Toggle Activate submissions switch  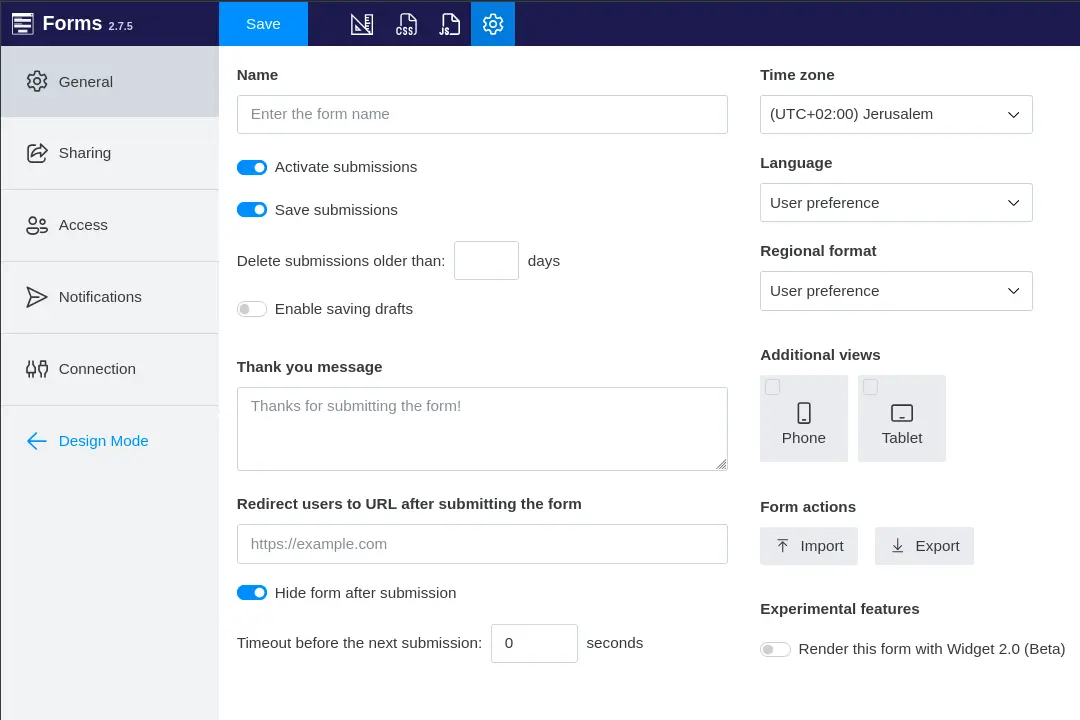(x=251, y=167)
